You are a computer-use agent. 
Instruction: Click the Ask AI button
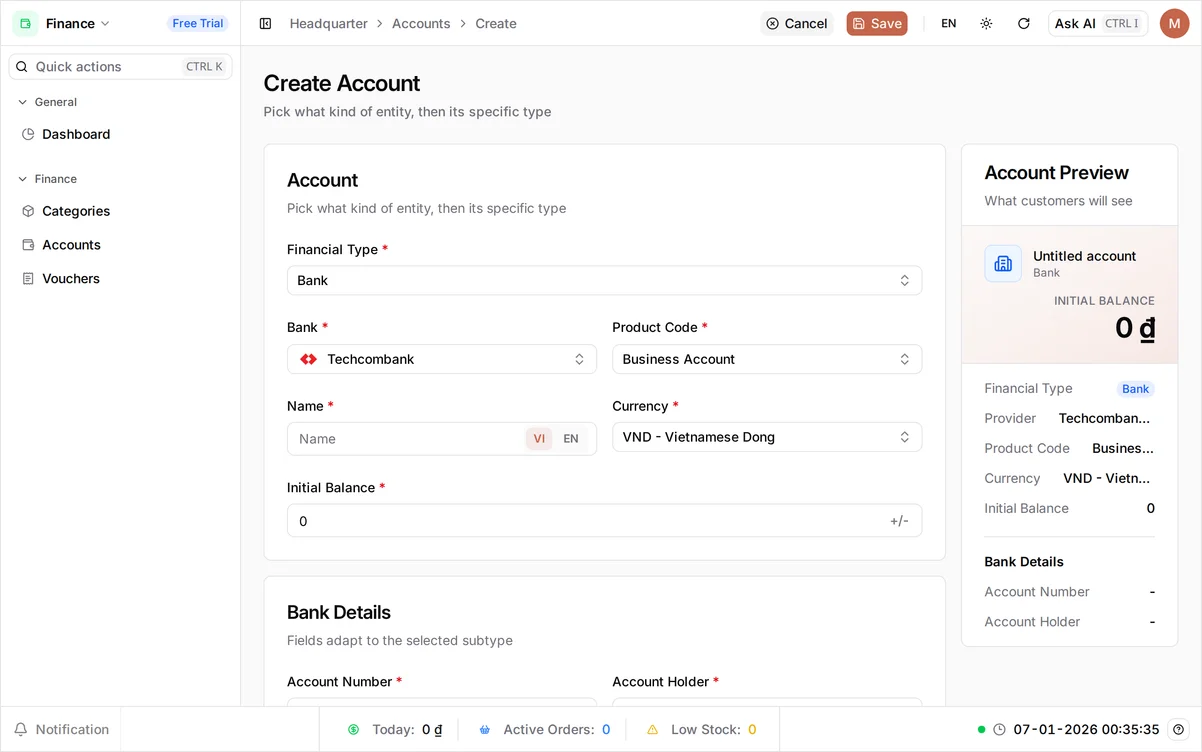[x=1098, y=23]
